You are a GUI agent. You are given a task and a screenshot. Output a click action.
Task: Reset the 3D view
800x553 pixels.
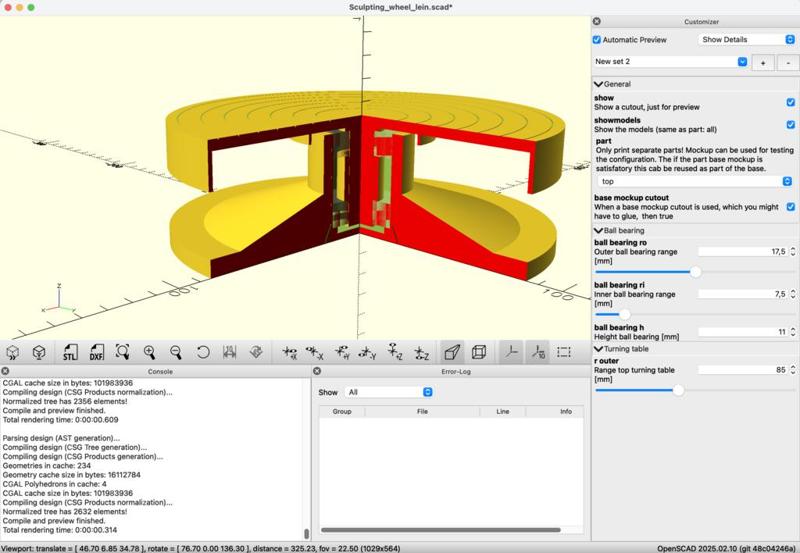pyautogui.click(x=202, y=352)
